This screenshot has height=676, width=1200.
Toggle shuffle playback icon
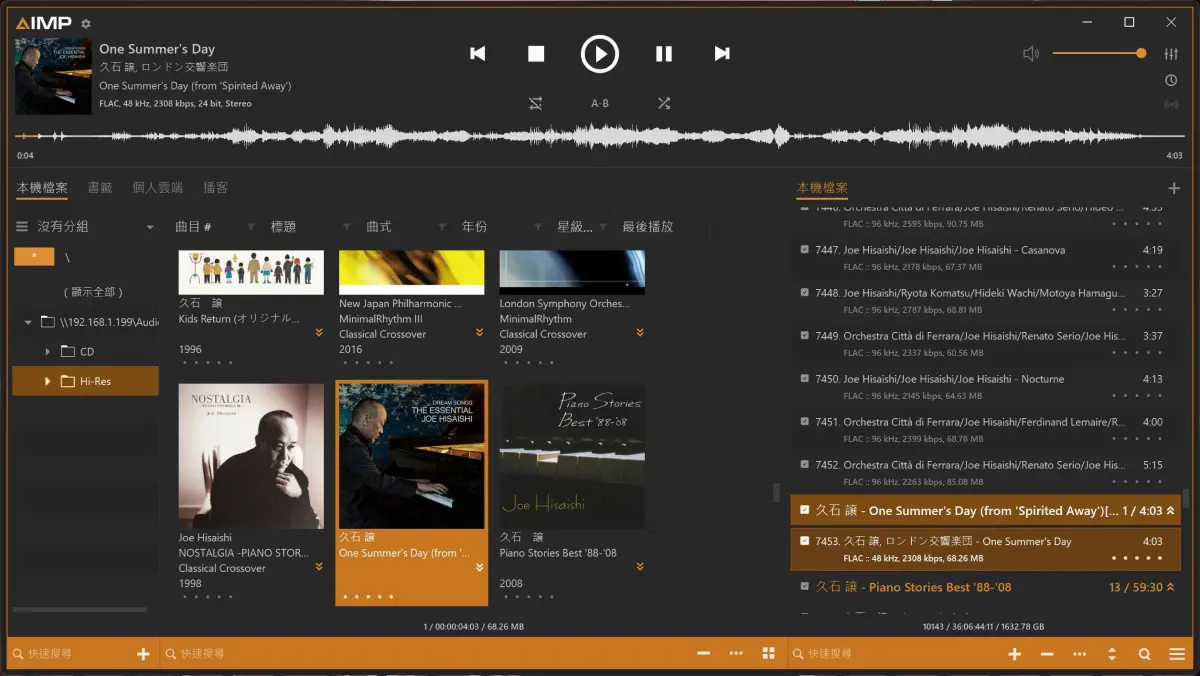664,103
